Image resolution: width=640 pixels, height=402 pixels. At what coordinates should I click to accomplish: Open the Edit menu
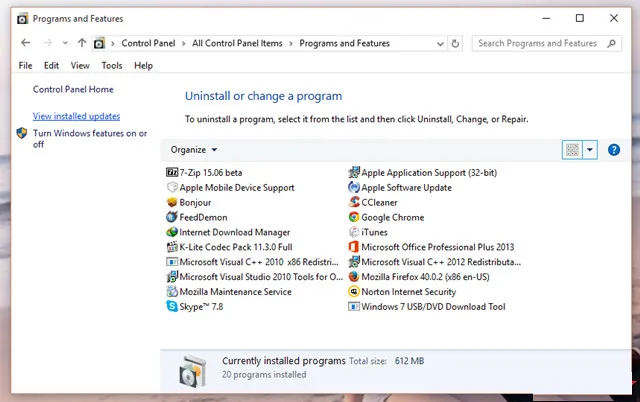click(51, 66)
